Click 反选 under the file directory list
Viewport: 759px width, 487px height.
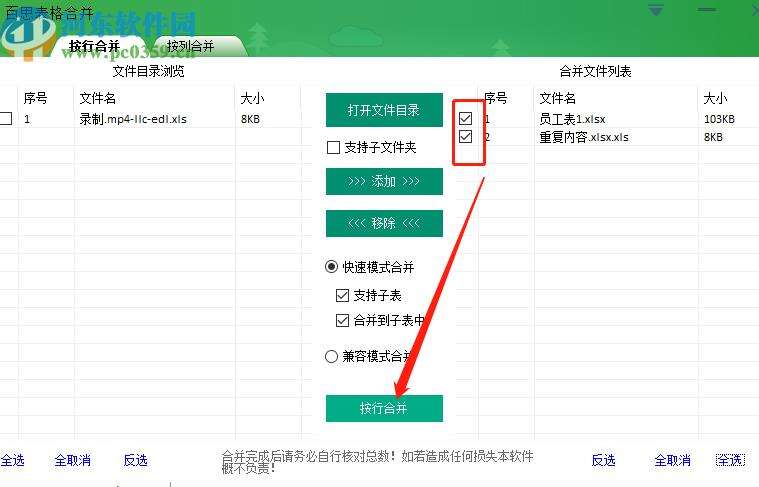pos(136,460)
